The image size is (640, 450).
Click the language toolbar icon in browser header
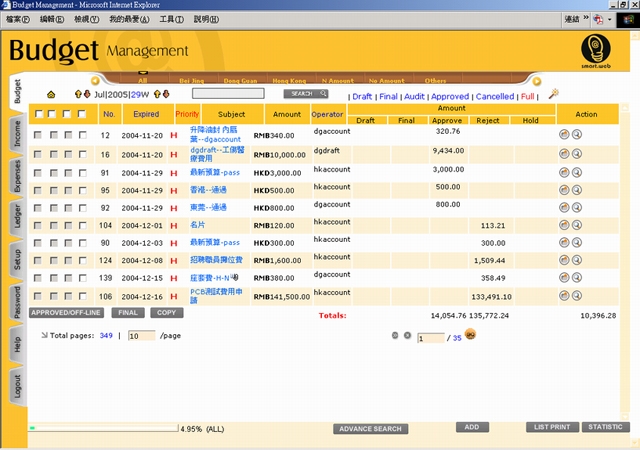tap(598, 19)
